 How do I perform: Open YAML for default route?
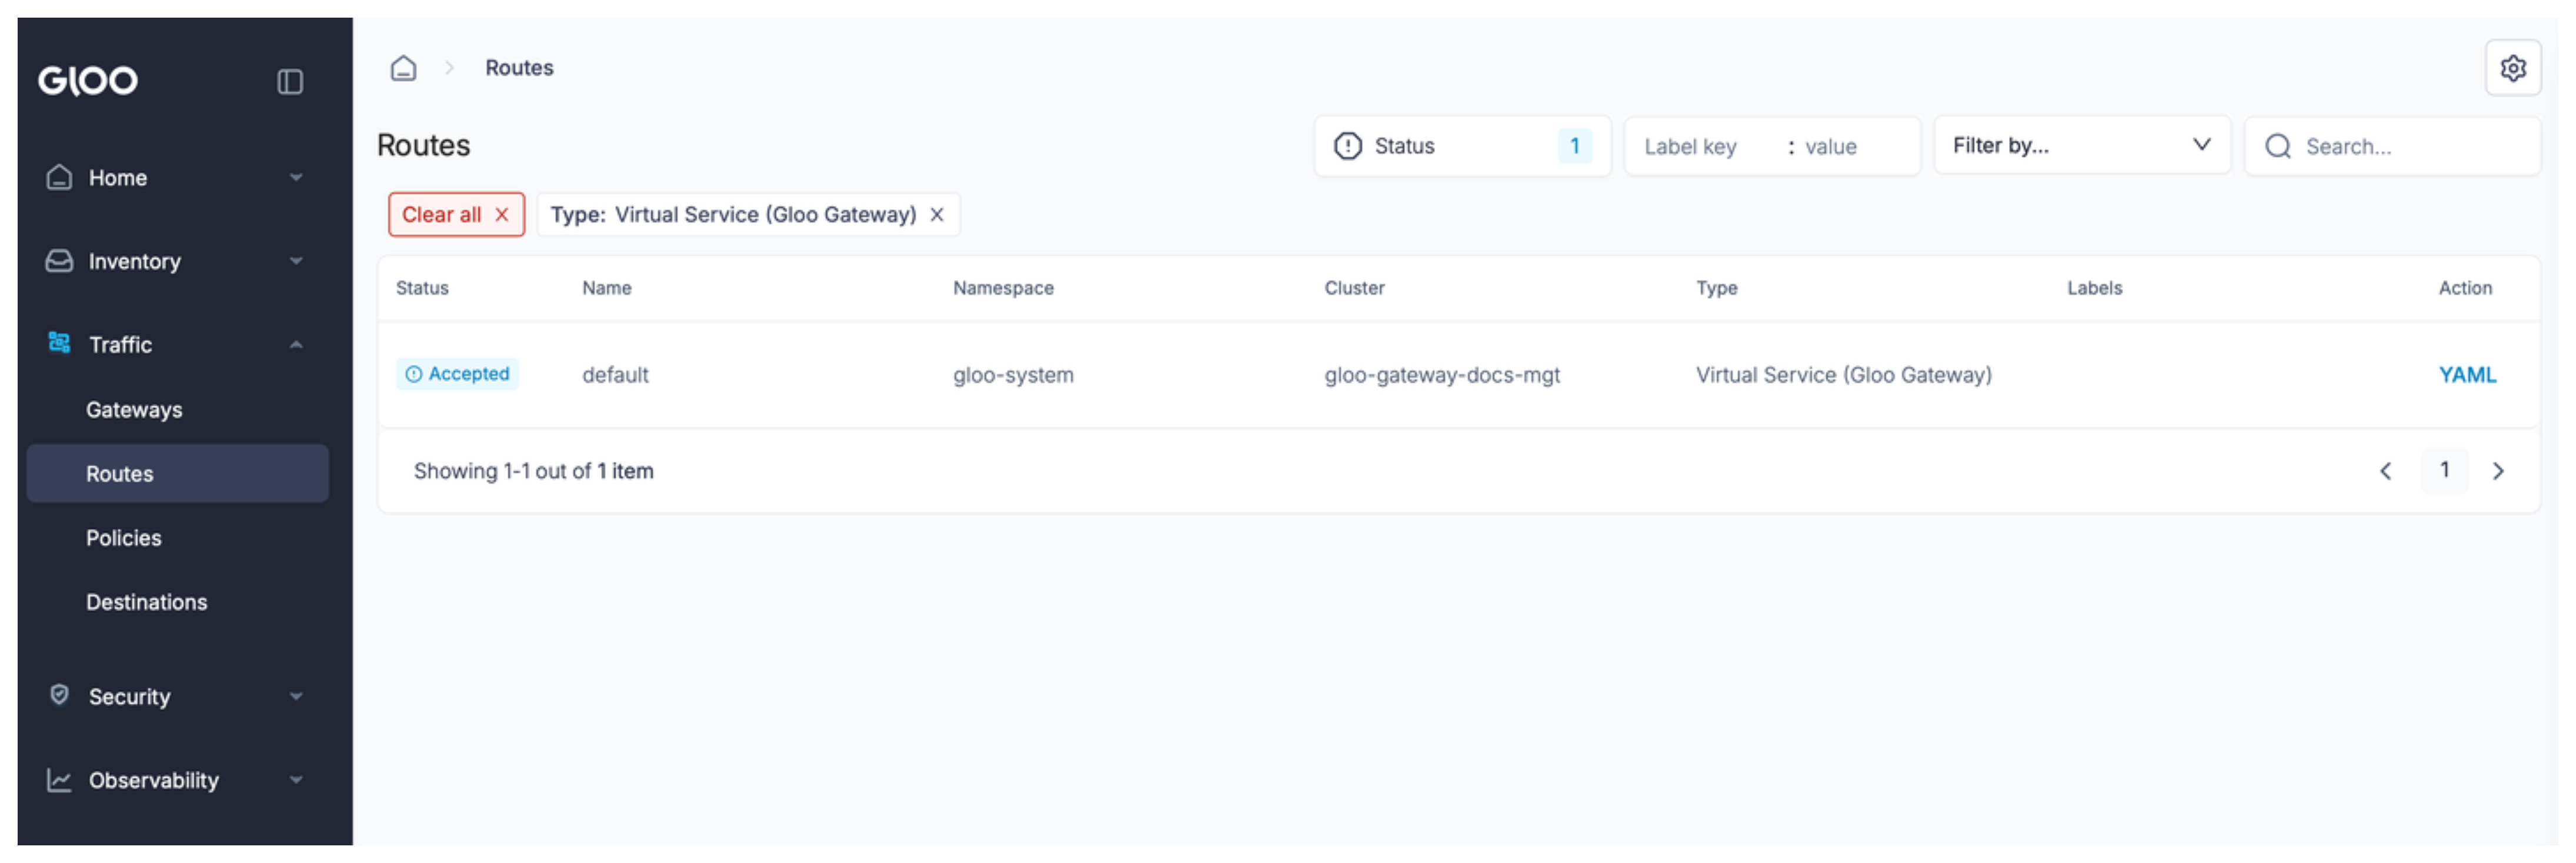(2467, 374)
